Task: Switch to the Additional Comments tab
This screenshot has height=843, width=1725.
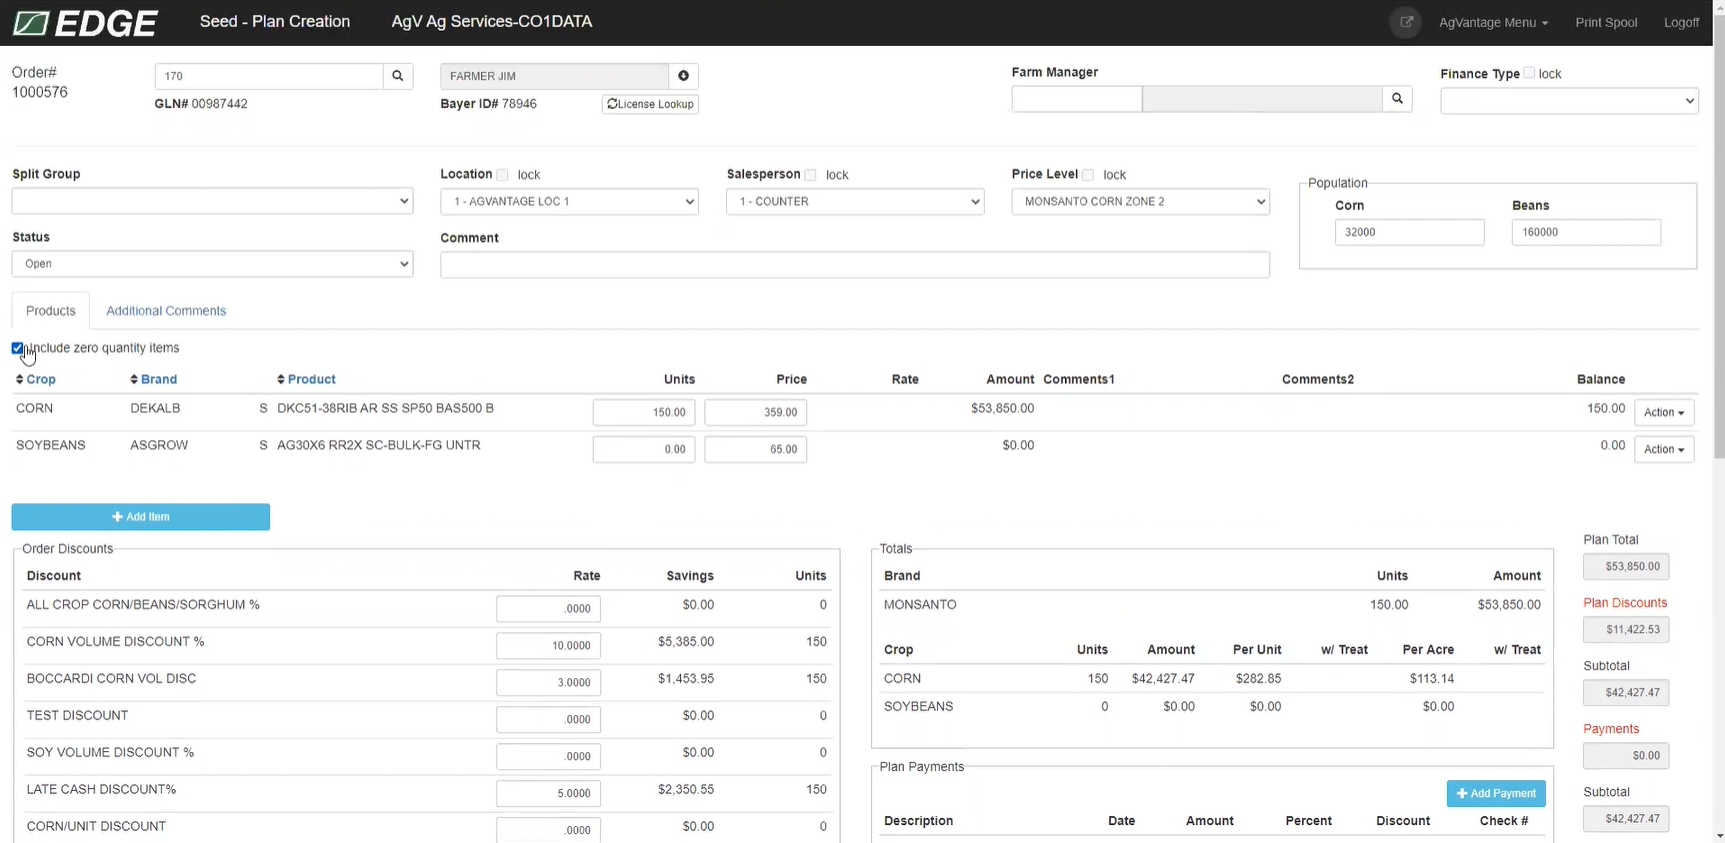Action: tap(166, 311)
